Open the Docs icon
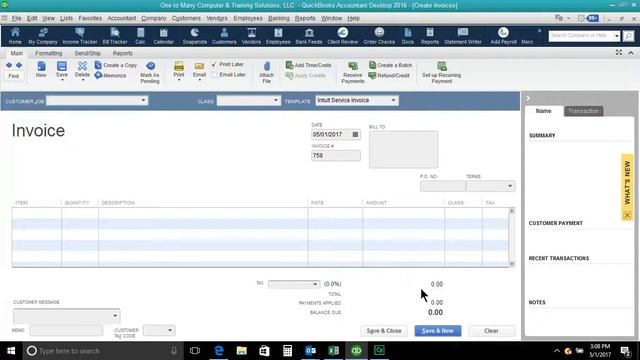640x360 pixels. click(x=407, y=36)
